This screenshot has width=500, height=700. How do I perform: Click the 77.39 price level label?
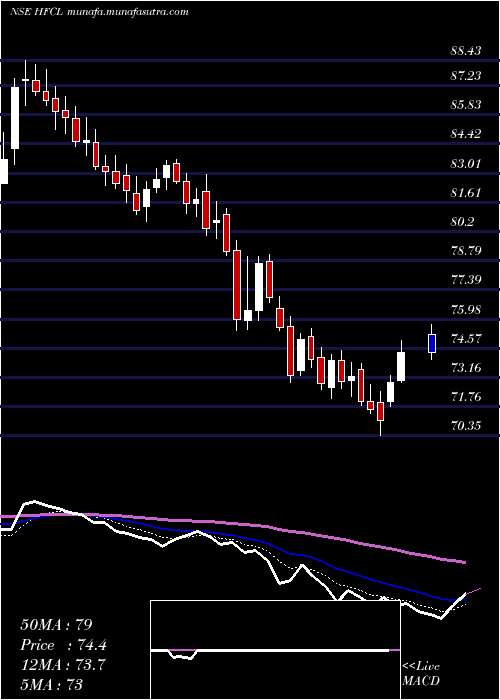(x=466, y=280)
